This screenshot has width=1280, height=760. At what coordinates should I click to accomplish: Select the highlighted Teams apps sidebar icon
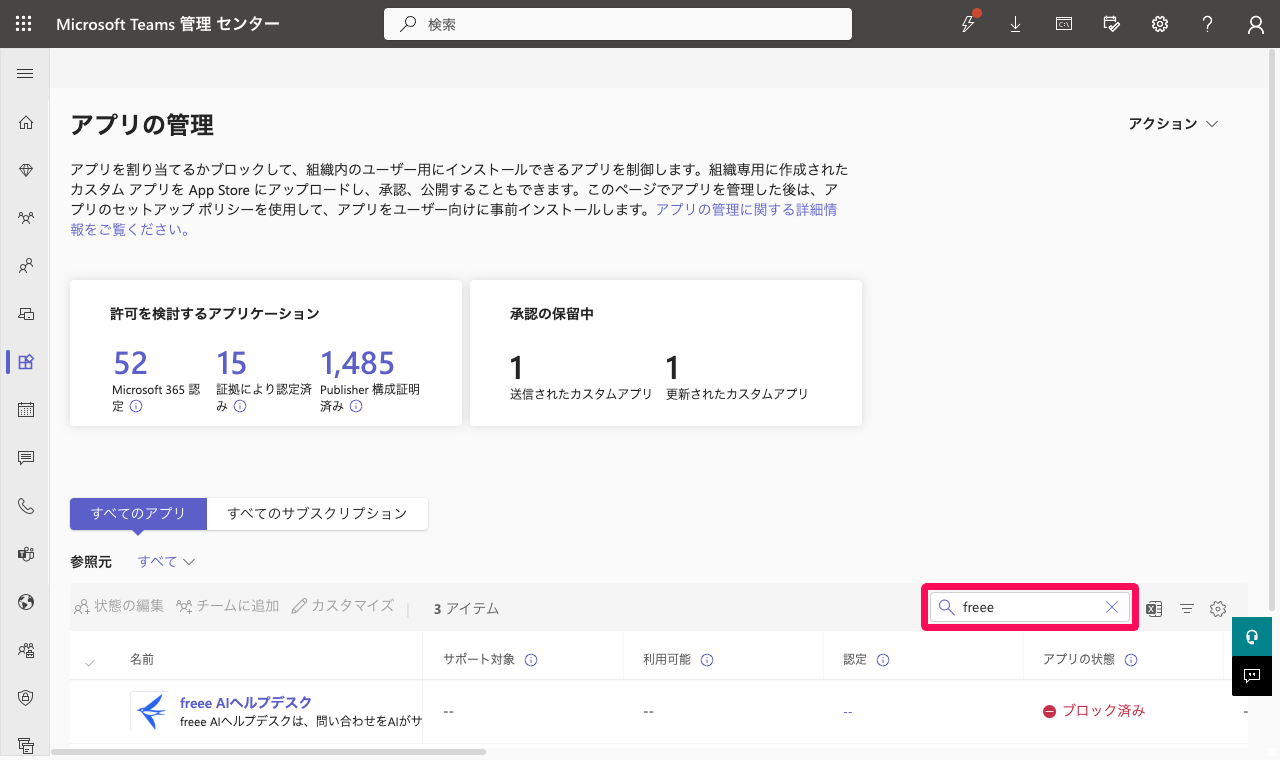tap(26, 362)
